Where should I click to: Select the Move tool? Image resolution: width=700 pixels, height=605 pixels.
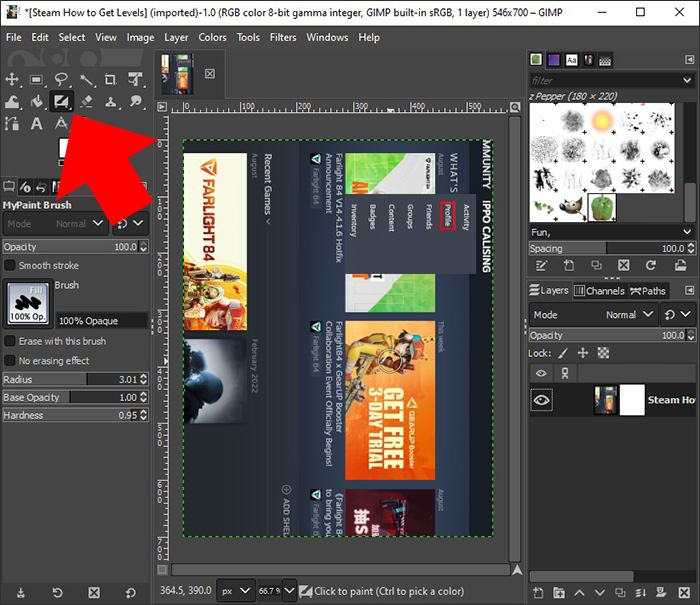tap(13, 79)
